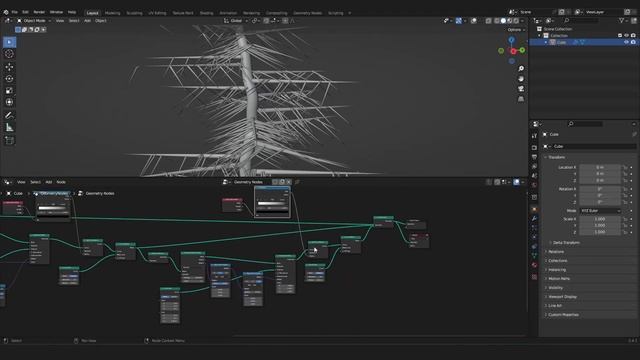Open the Modifier properties wrench tab

tap(534, 219)
